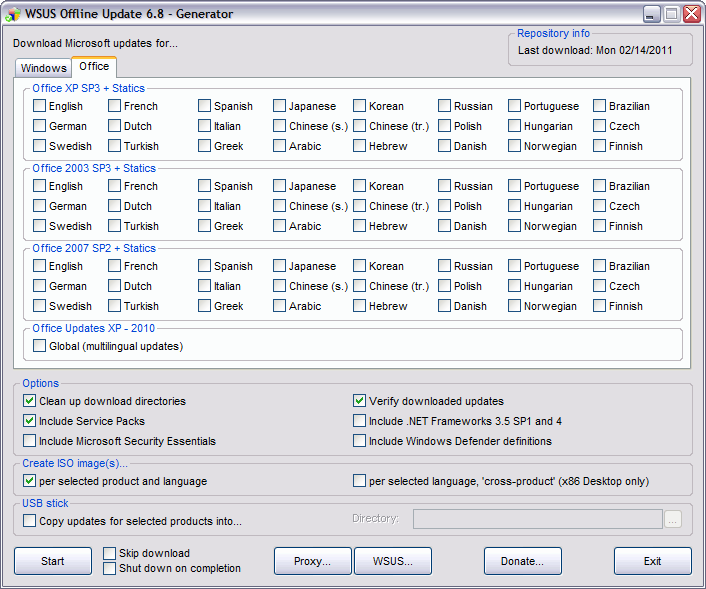This screenshot has height=589, width=706.
Task: Click the WSUS Offline Update title bar icon
Action: pos(13,14)
